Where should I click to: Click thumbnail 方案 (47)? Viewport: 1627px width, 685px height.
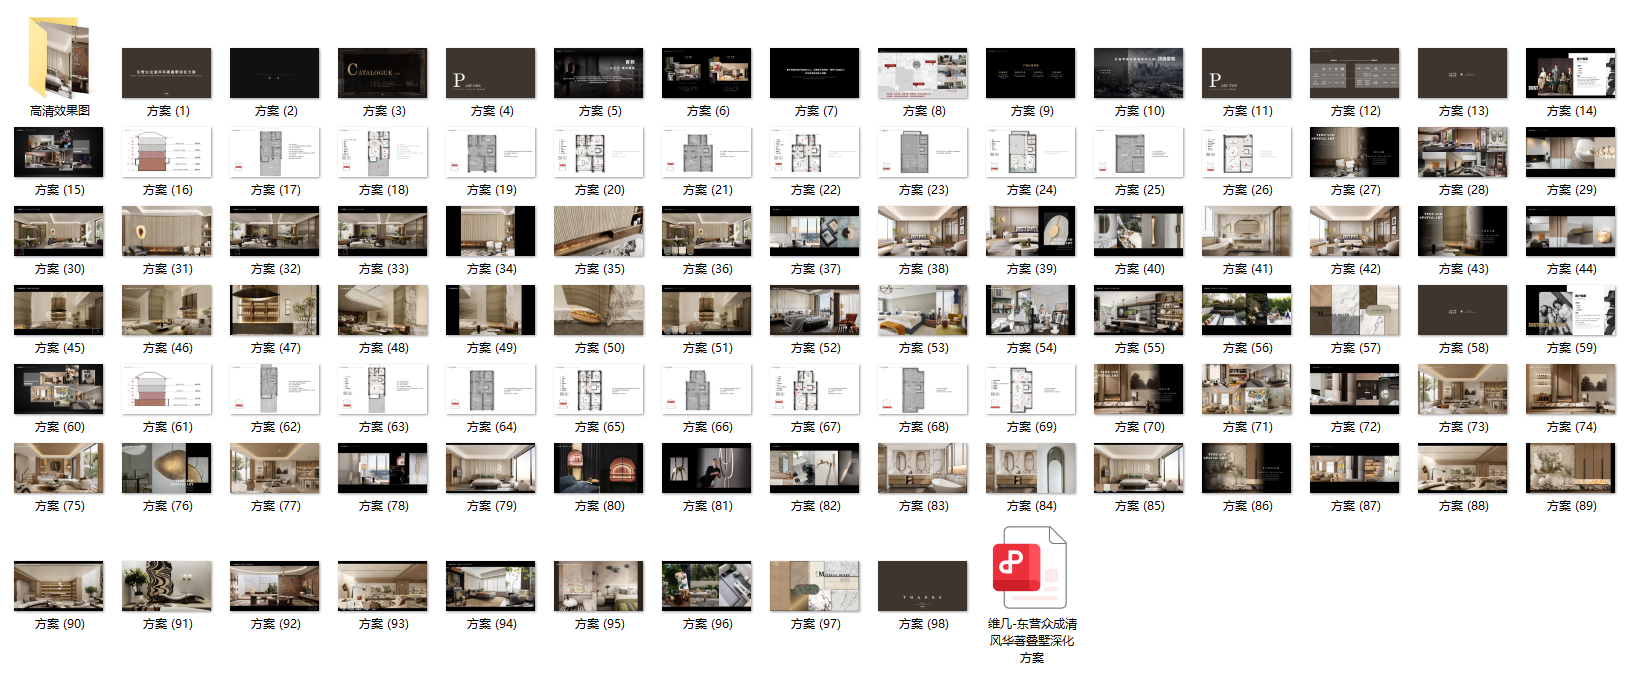(x=275, y=310)
